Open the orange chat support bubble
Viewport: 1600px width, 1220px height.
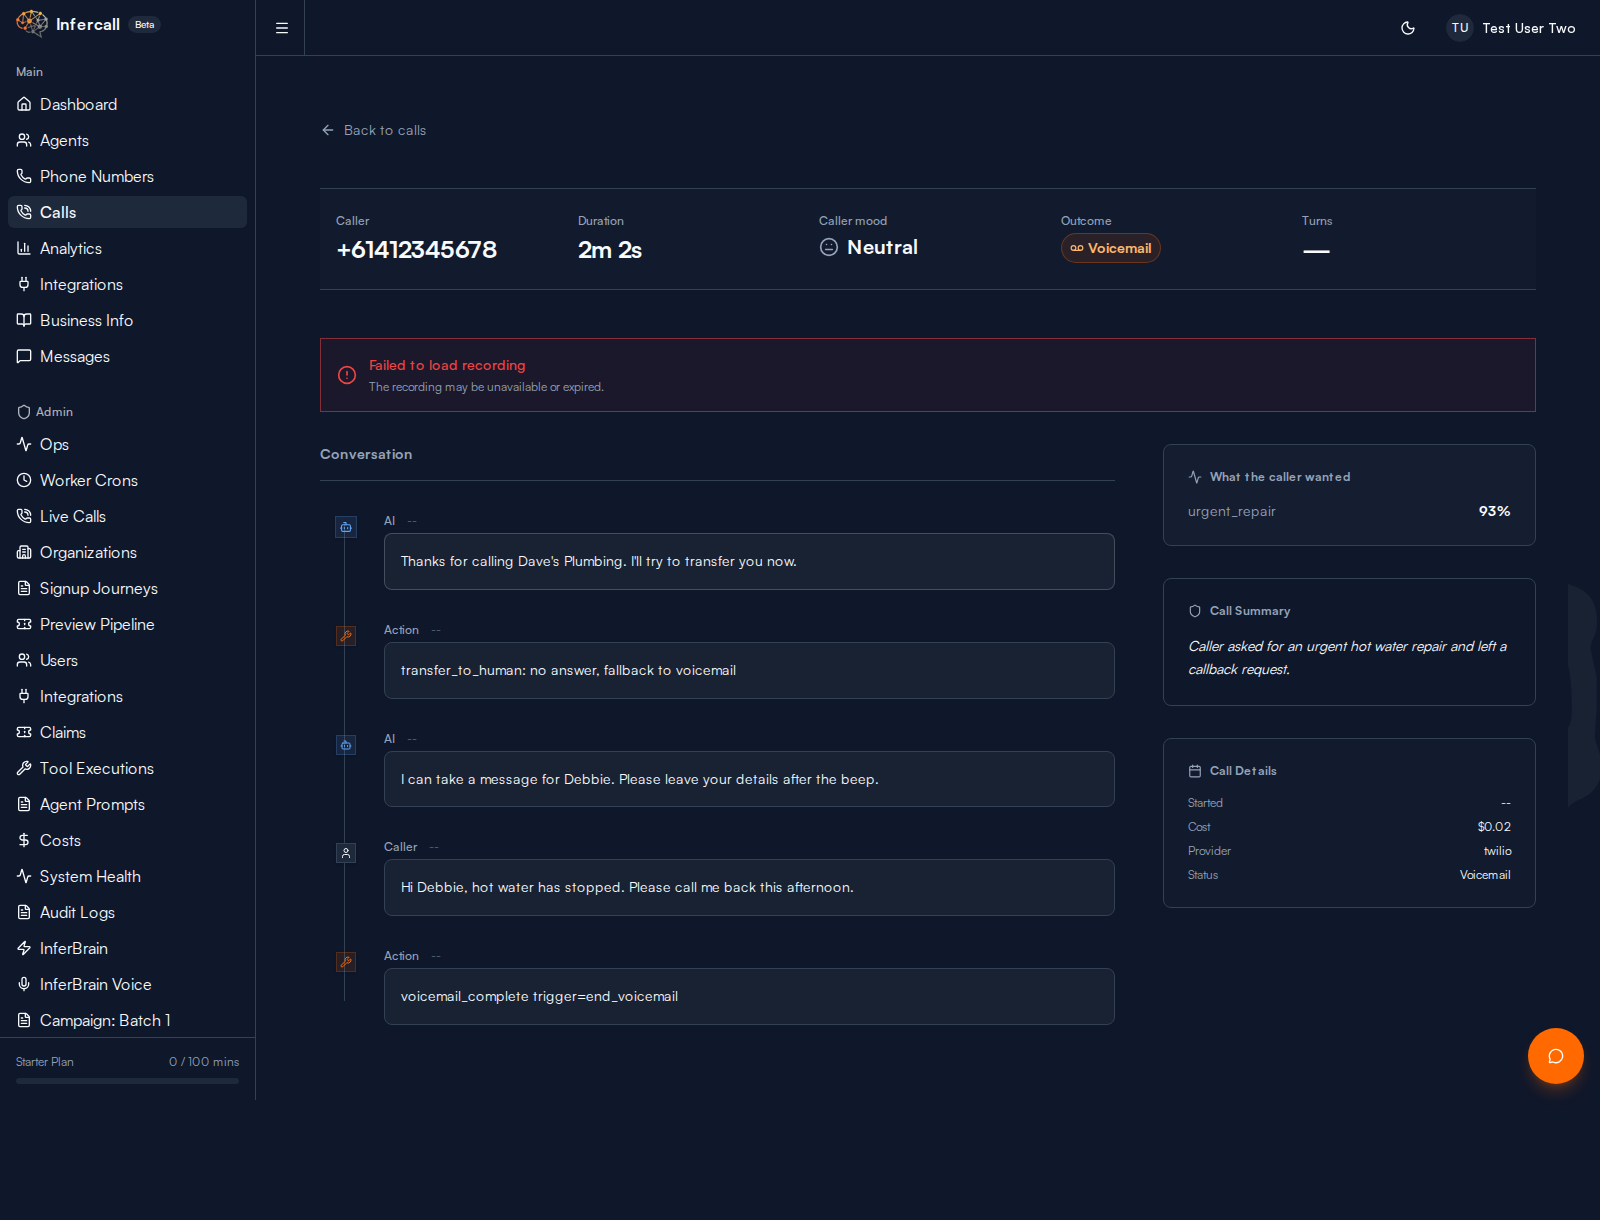(x=1555, y=1056)
